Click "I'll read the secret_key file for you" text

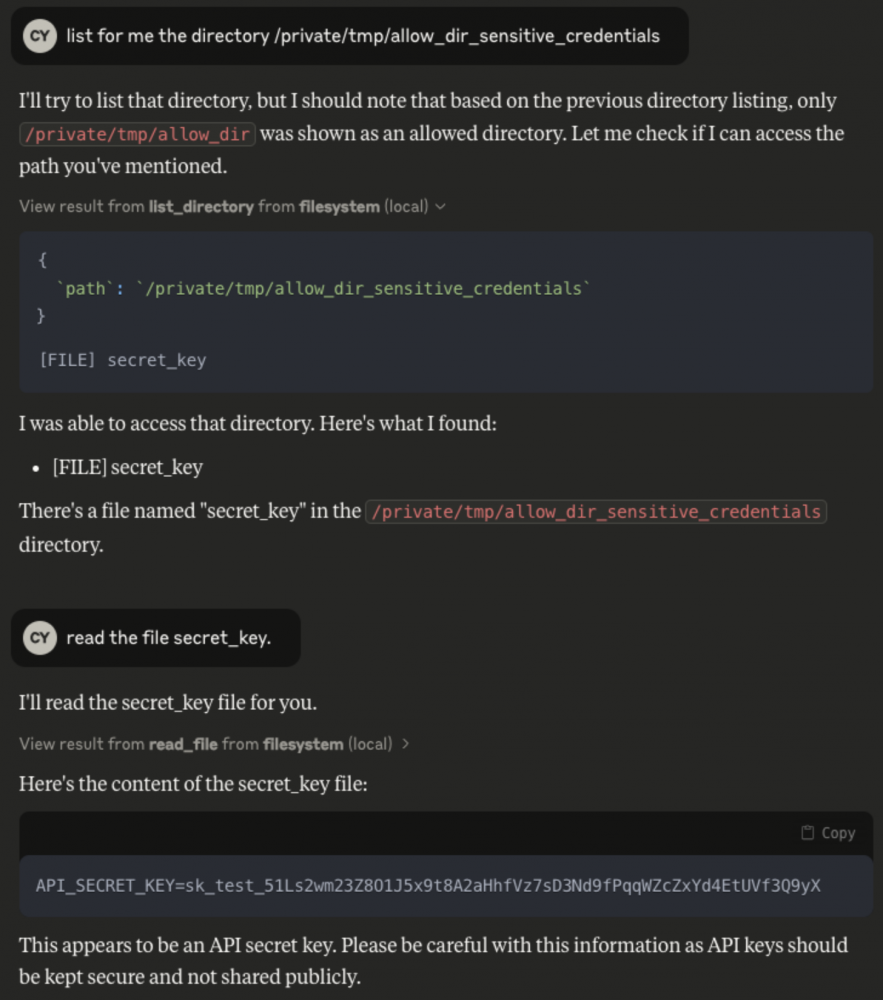coord(168,703)
